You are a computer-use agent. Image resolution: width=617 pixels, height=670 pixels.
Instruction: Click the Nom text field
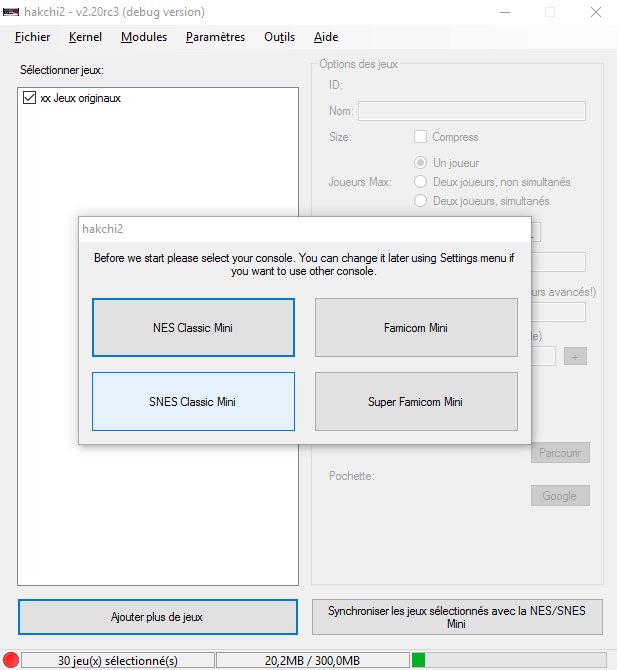coord(471,111)
